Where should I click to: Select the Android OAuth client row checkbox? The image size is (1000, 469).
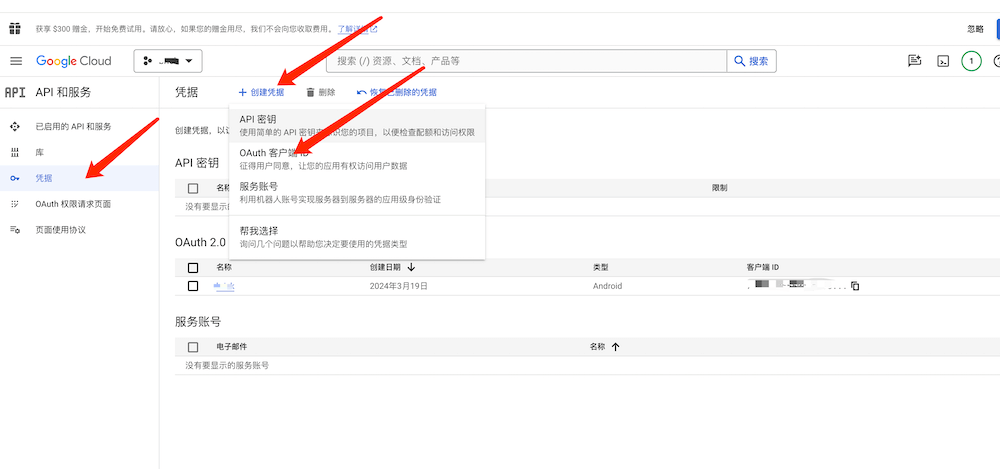tap(193, 286)
